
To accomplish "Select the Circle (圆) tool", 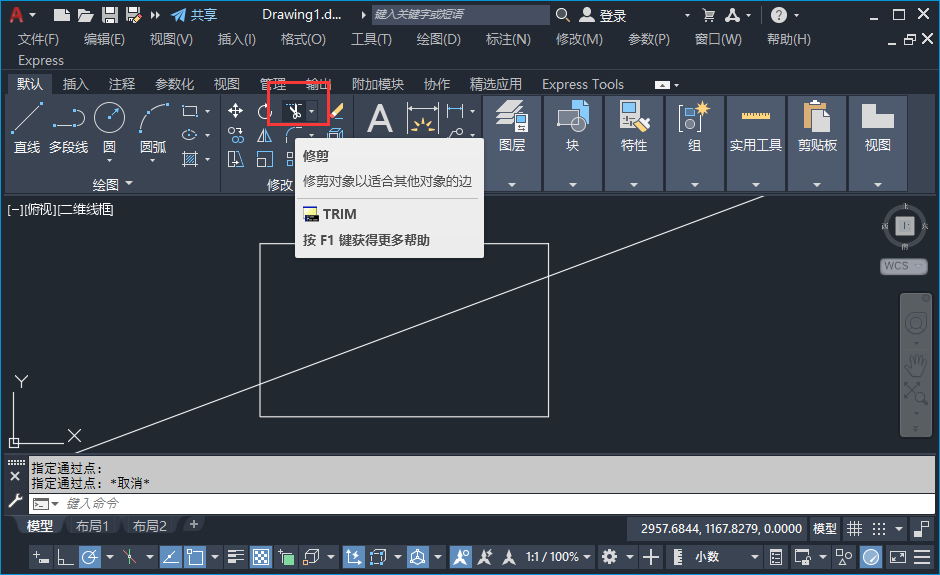I will [x=109, y=128].
